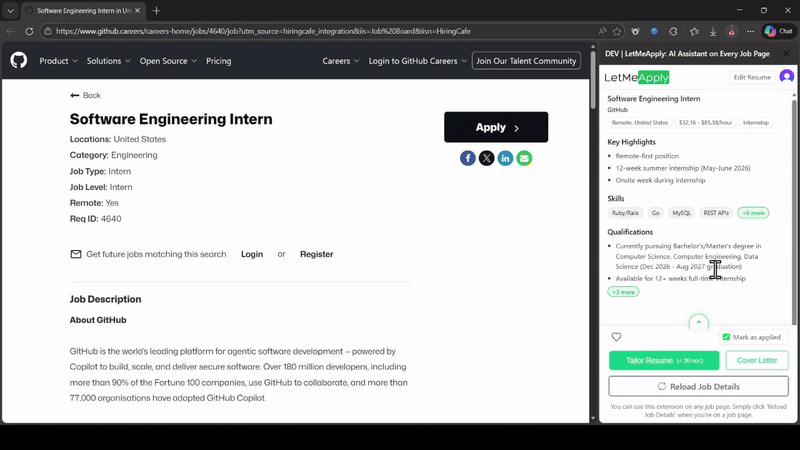Click the Internship tag
This screenshot has height=450, width=800.
point(756,122)
